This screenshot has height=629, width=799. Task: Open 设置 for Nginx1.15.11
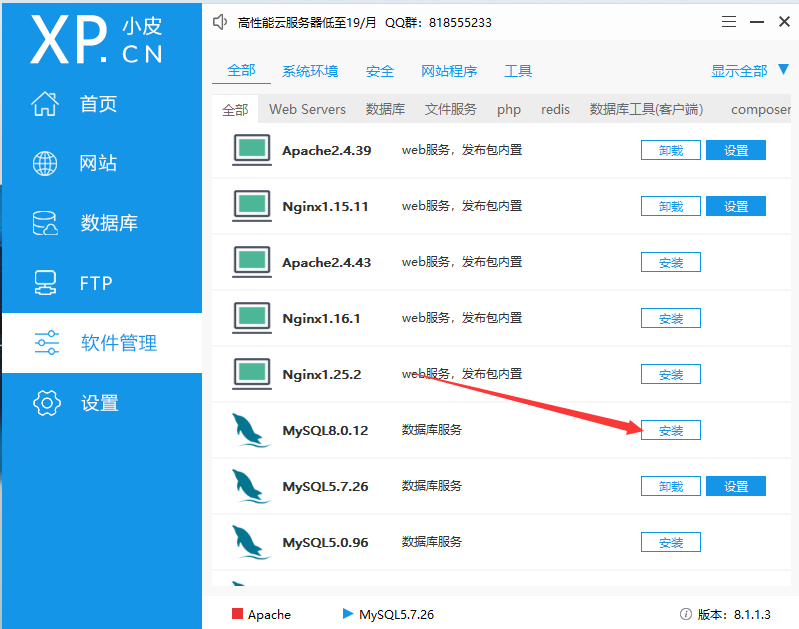(x=736, y=206)
